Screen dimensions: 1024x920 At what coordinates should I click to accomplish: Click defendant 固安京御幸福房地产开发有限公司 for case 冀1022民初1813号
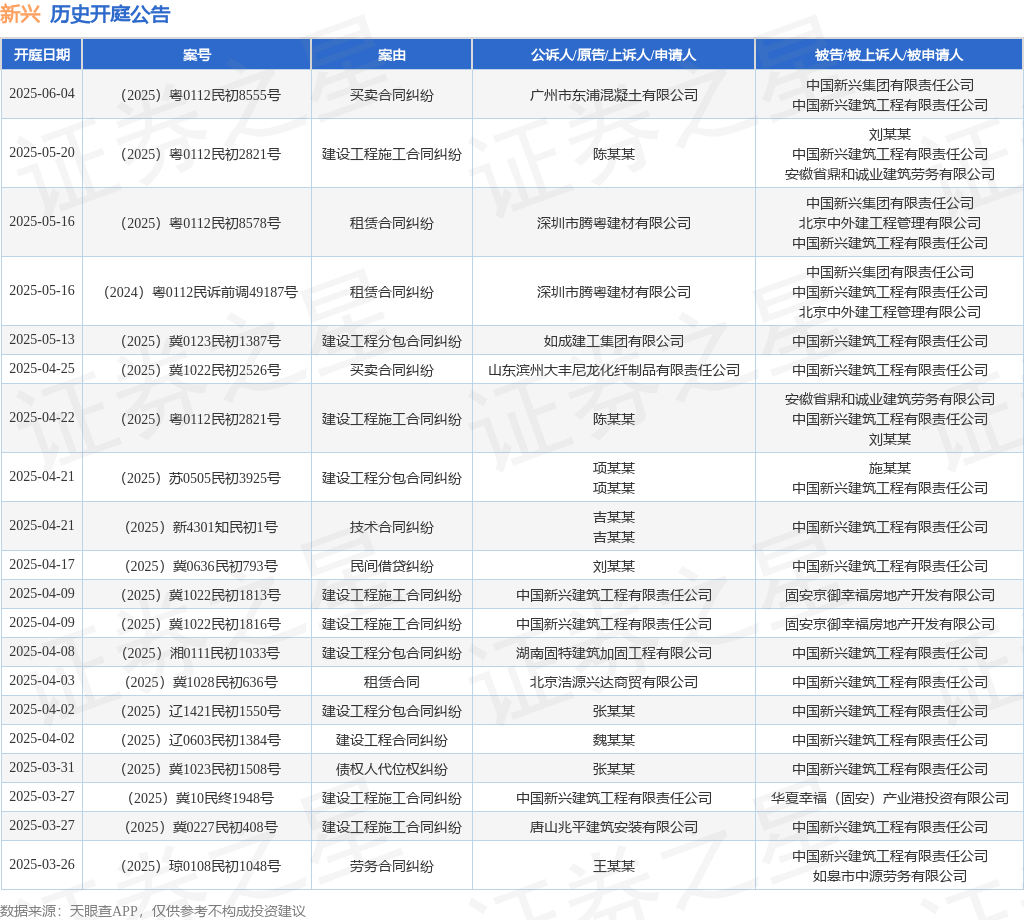coord(889,595)
